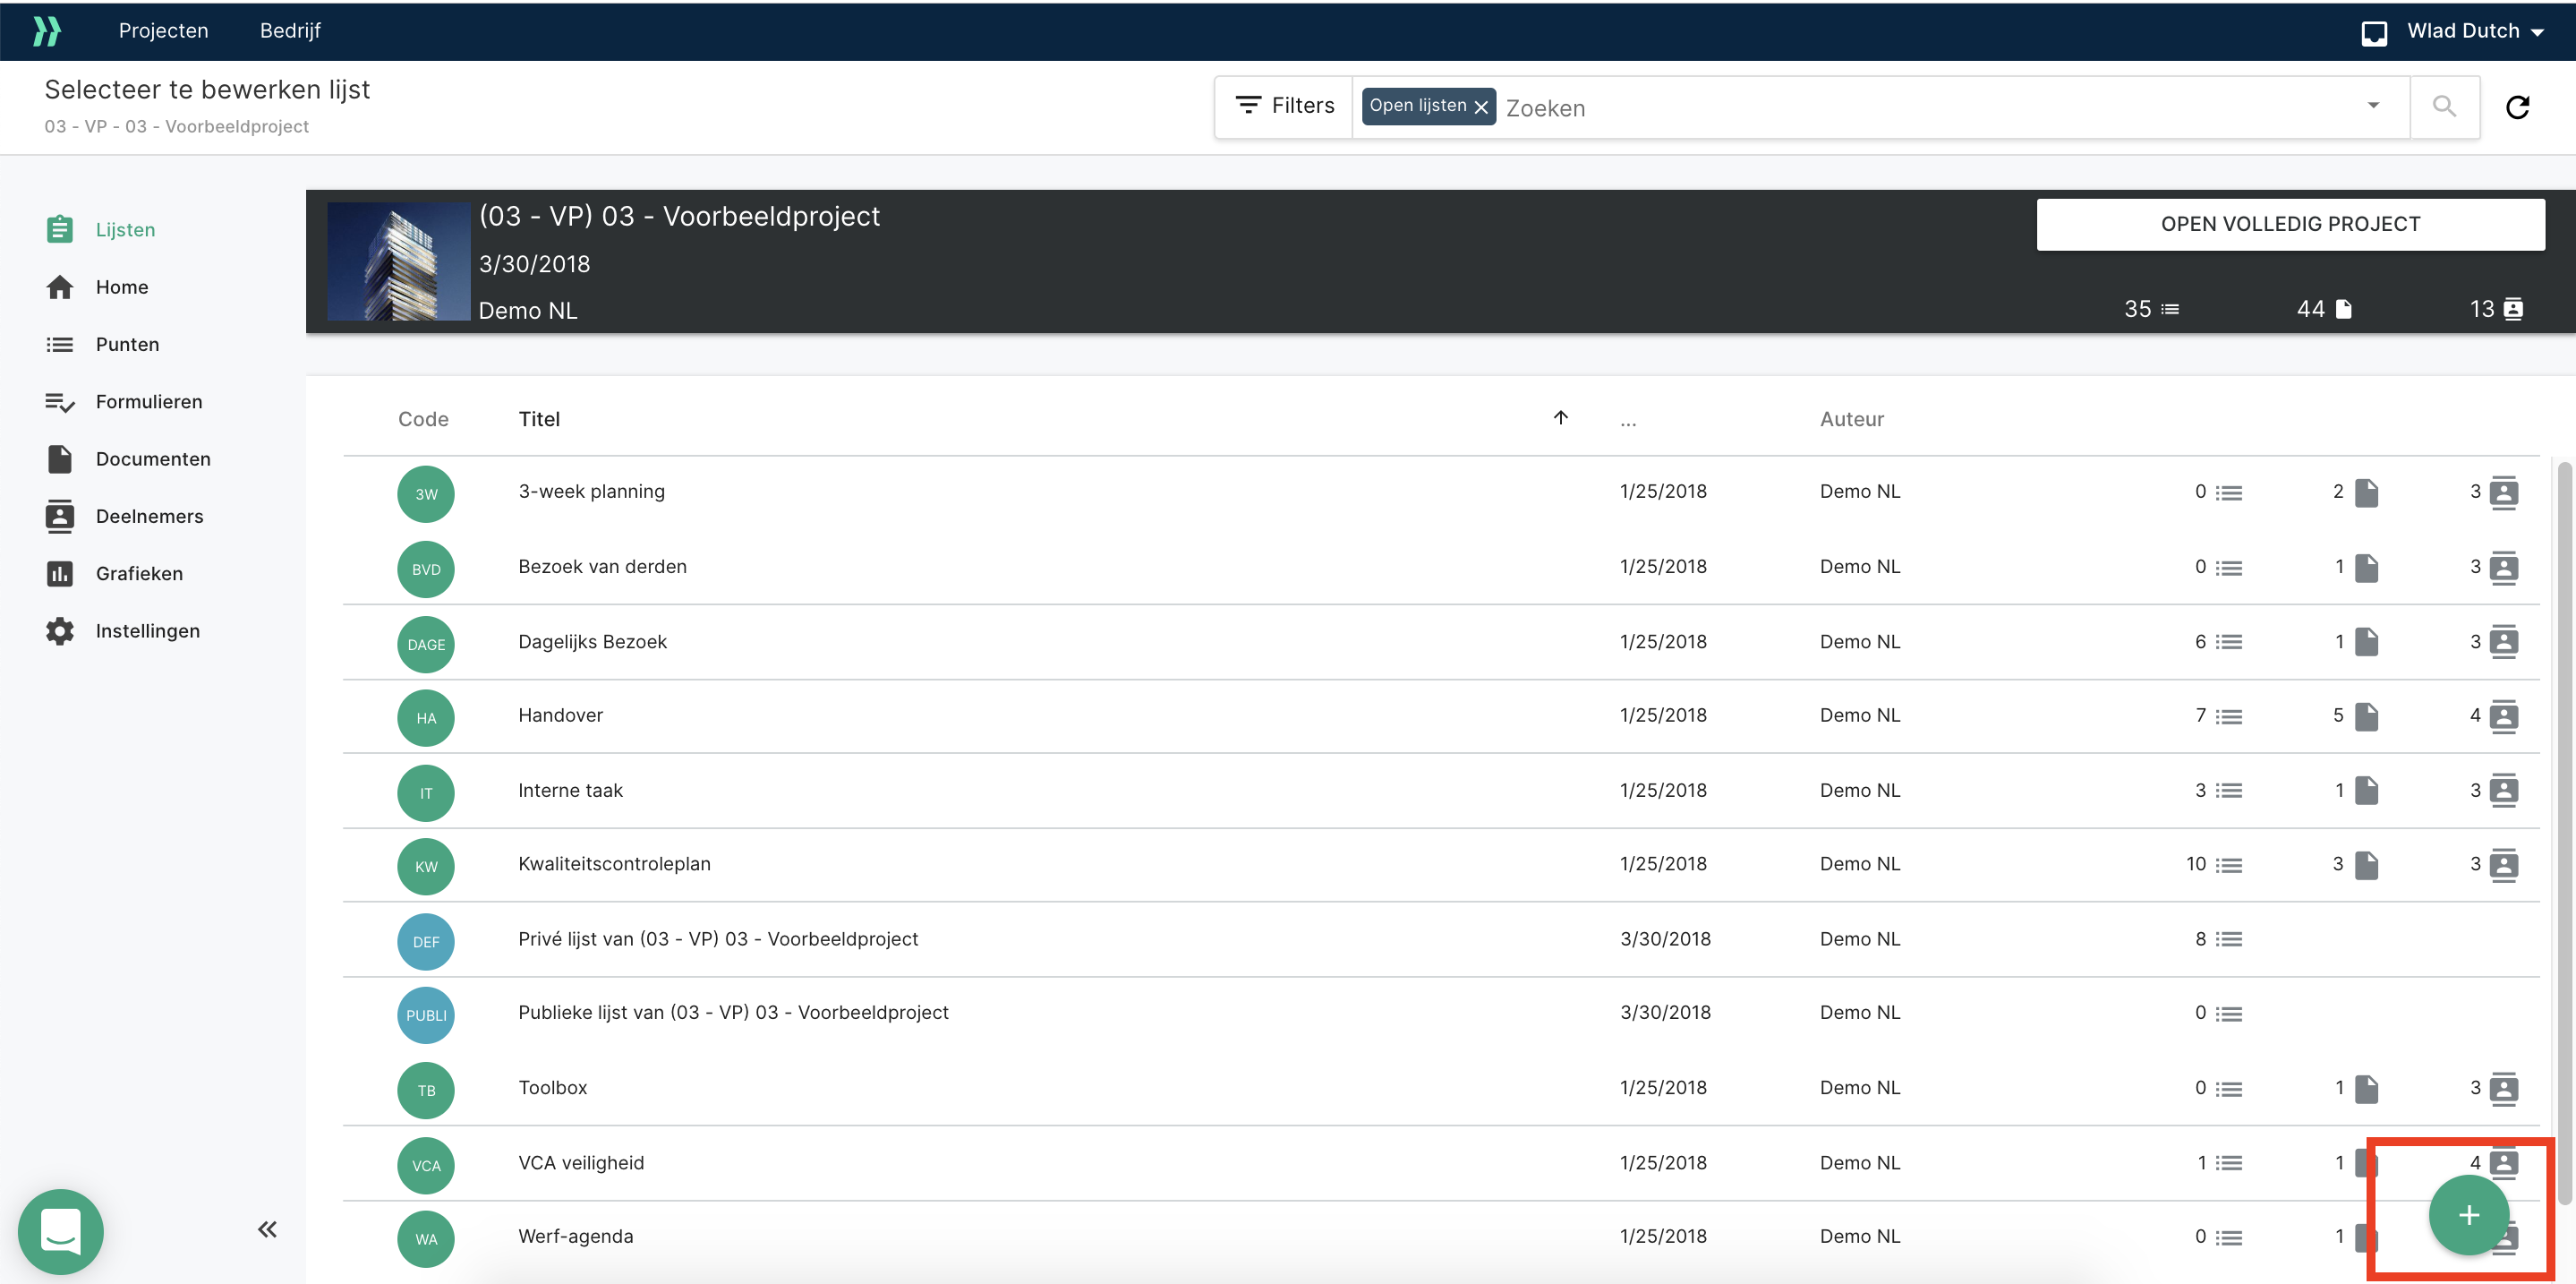This screenshot has height=1284, width=2576.
Task: Click the app logo in top bar
Action: pyautogui.click(x=46, y=31)
